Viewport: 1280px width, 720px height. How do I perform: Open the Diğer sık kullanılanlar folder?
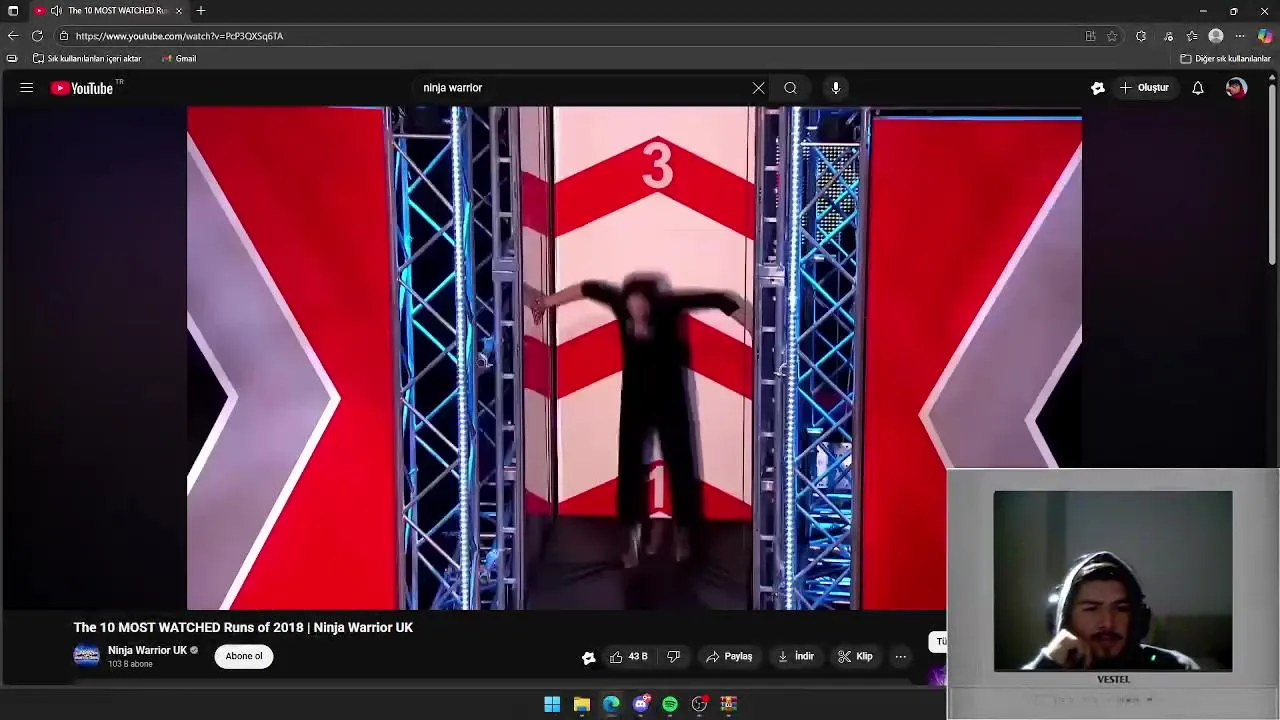pyautogui.click(x=1225, y=59)
